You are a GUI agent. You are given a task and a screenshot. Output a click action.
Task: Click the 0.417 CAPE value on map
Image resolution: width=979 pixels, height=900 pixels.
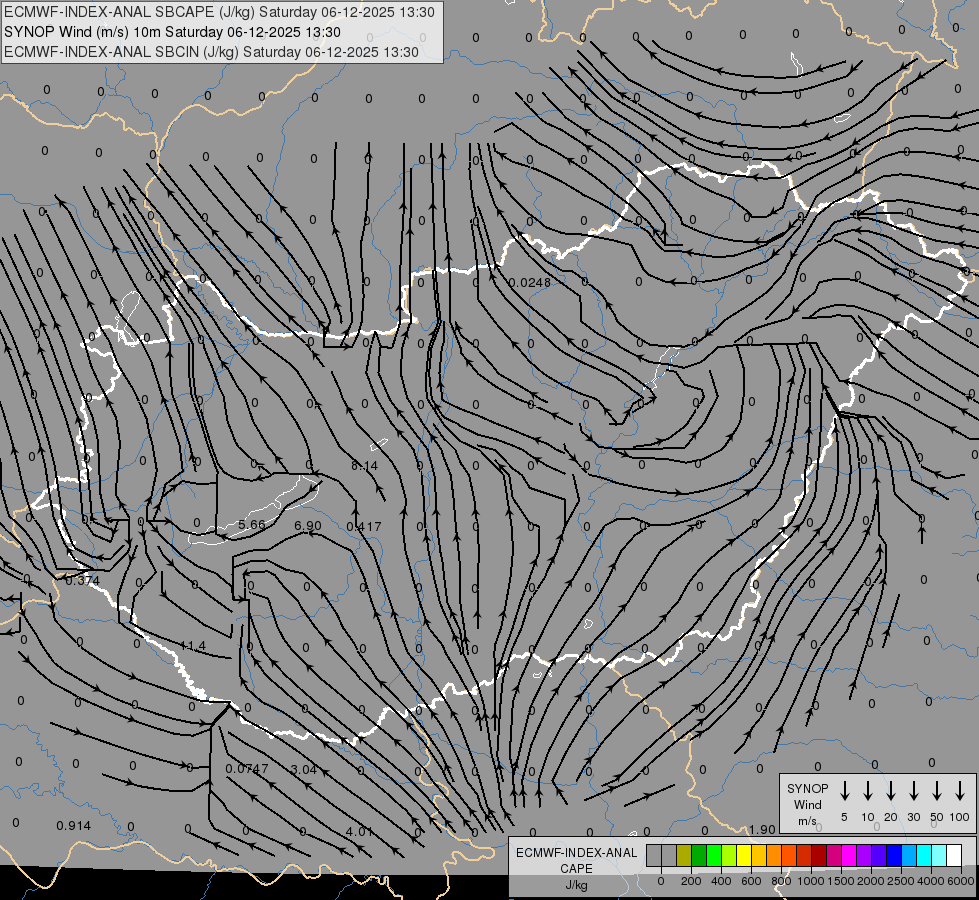click(x=363, y=527)
